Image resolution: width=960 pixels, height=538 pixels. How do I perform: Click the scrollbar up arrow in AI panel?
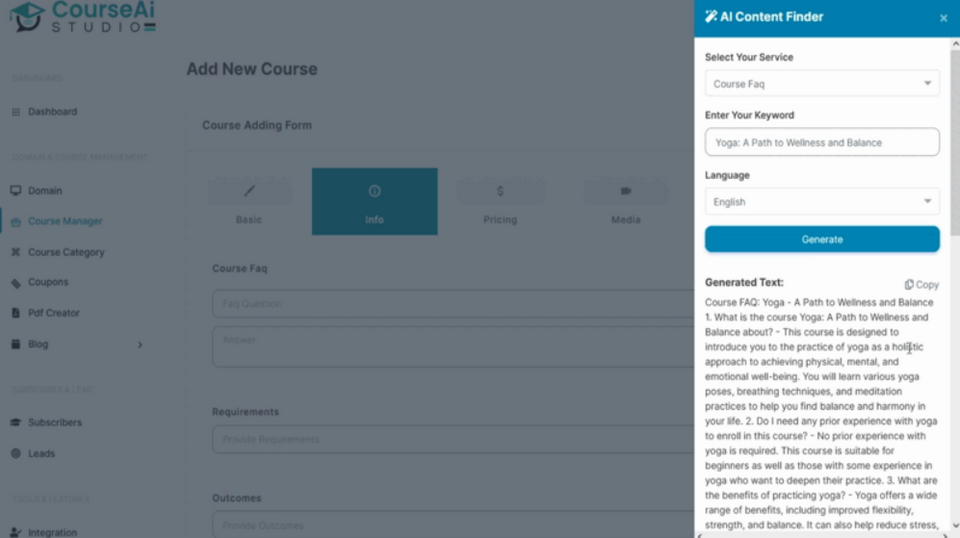click(955, 44)
